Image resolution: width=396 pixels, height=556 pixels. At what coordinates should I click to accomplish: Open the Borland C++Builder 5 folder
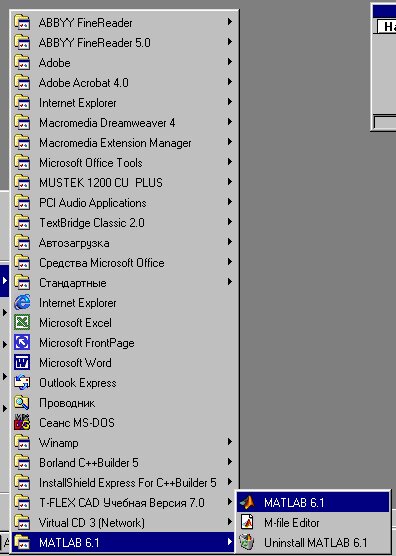[x=125, y=463]
